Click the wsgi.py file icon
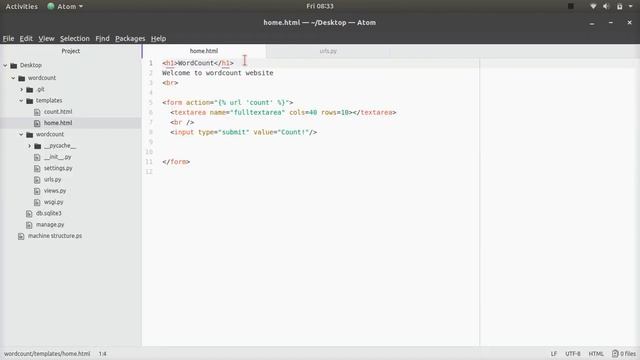 [x=37, y=202]
